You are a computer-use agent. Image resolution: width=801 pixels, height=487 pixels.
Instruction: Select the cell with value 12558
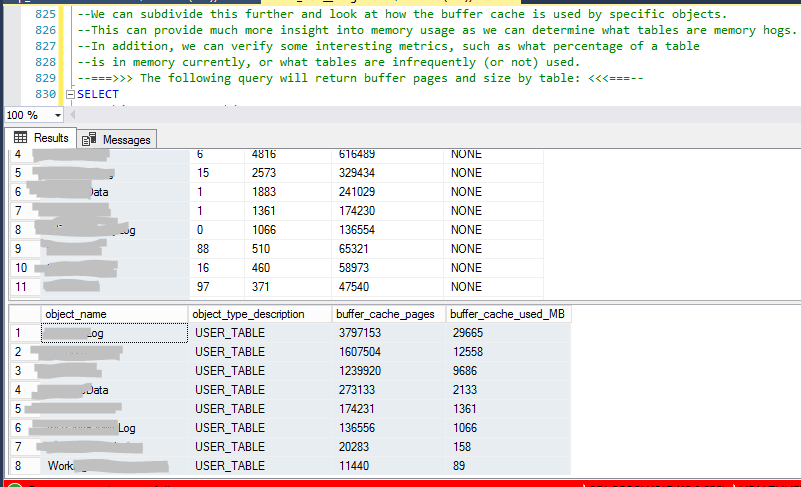pos(508,352)
